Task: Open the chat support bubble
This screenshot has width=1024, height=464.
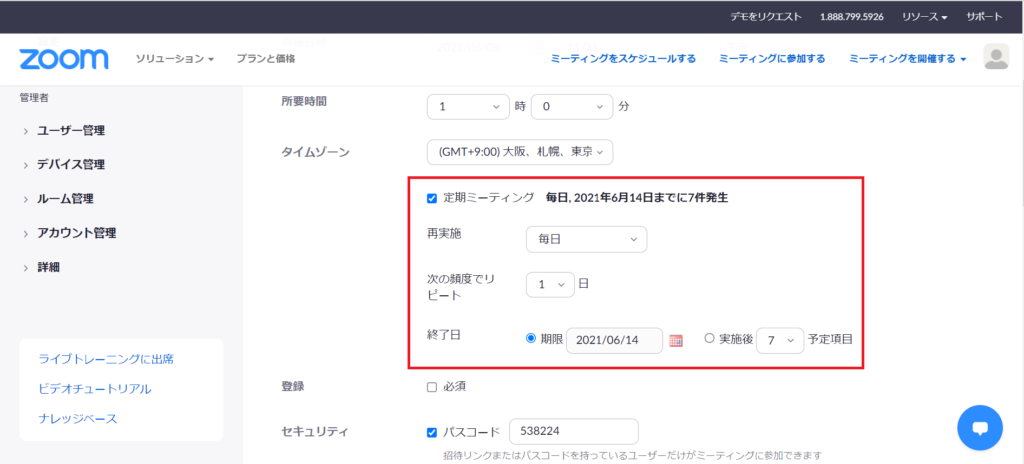Action: 980,427
